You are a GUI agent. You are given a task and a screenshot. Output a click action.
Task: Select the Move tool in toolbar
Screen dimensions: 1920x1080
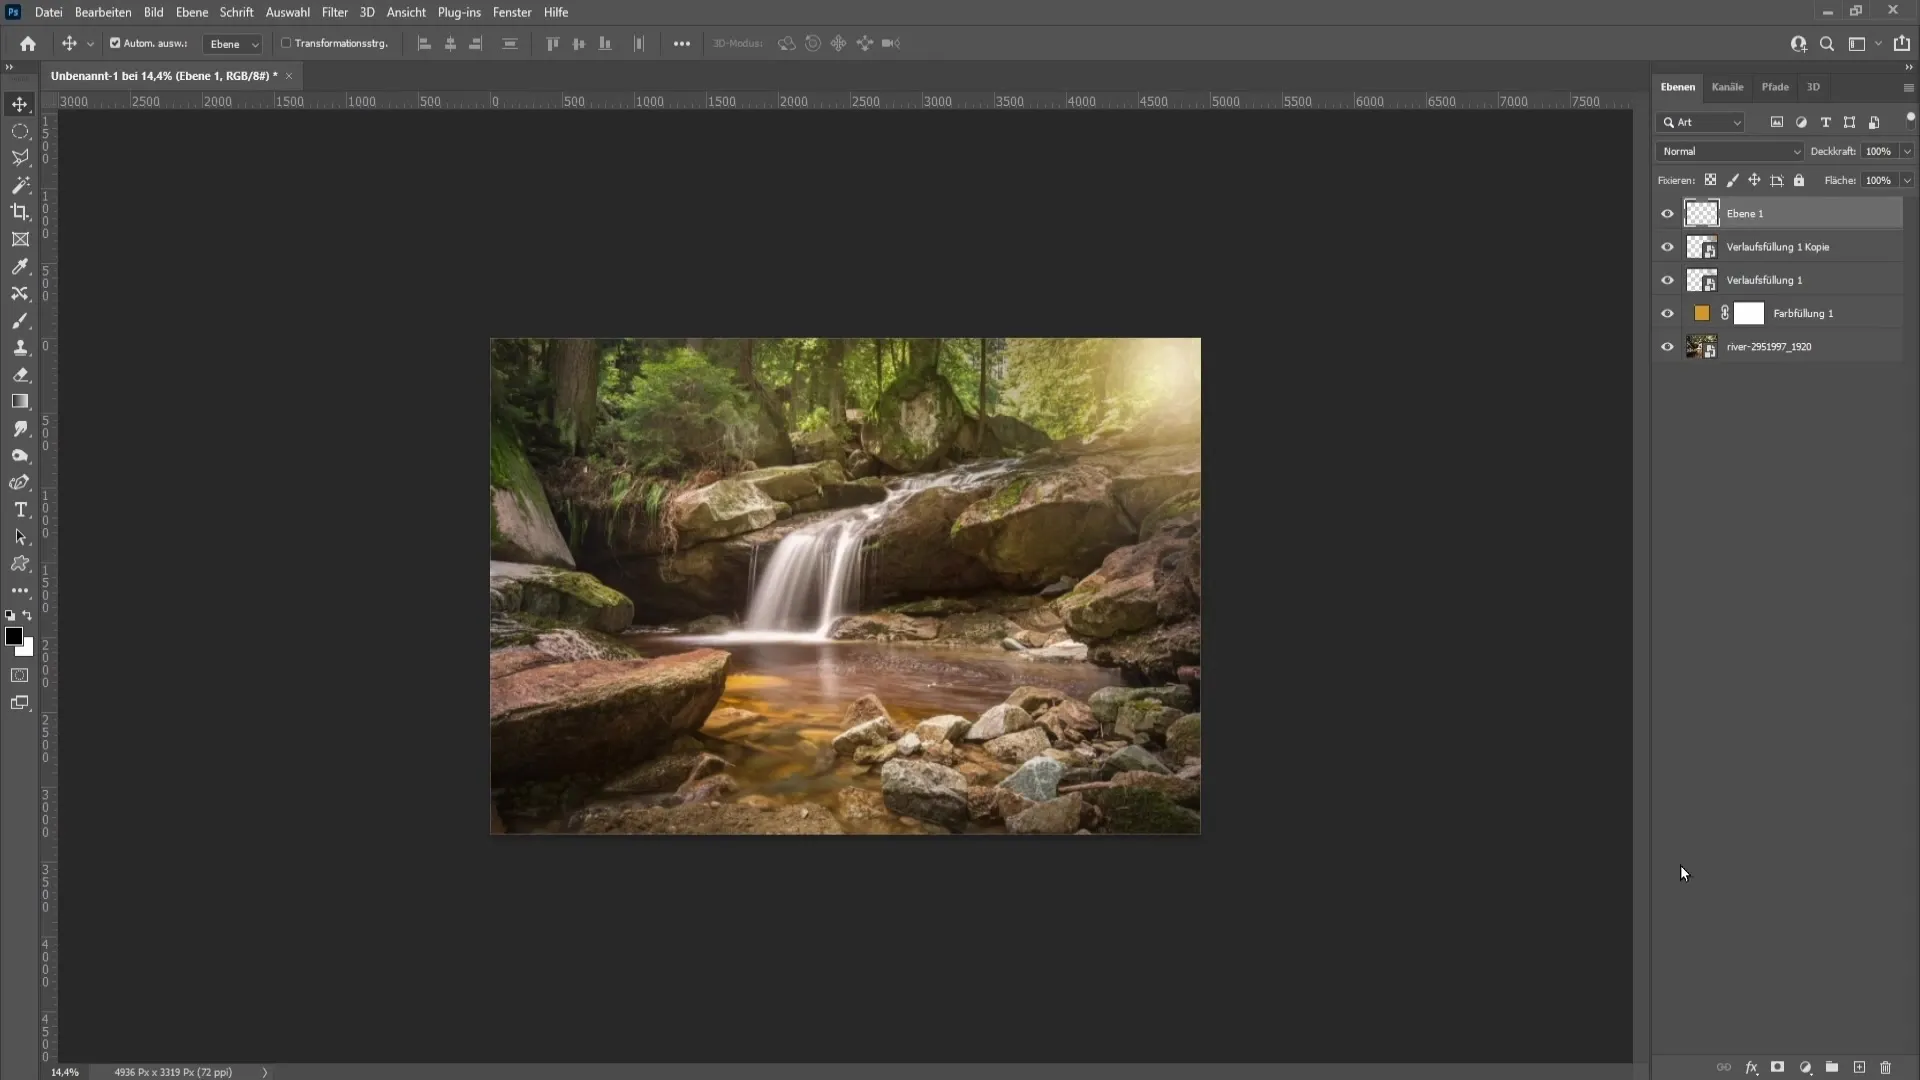18,103
